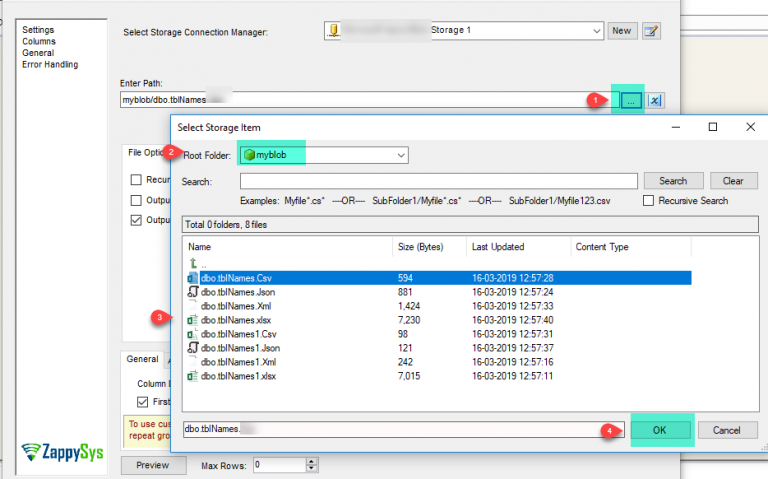Image resolution: width=768 pixels, height=479 pixels.
Task: Open the Root Folder myblob dropdown
Action: point(400,155)
